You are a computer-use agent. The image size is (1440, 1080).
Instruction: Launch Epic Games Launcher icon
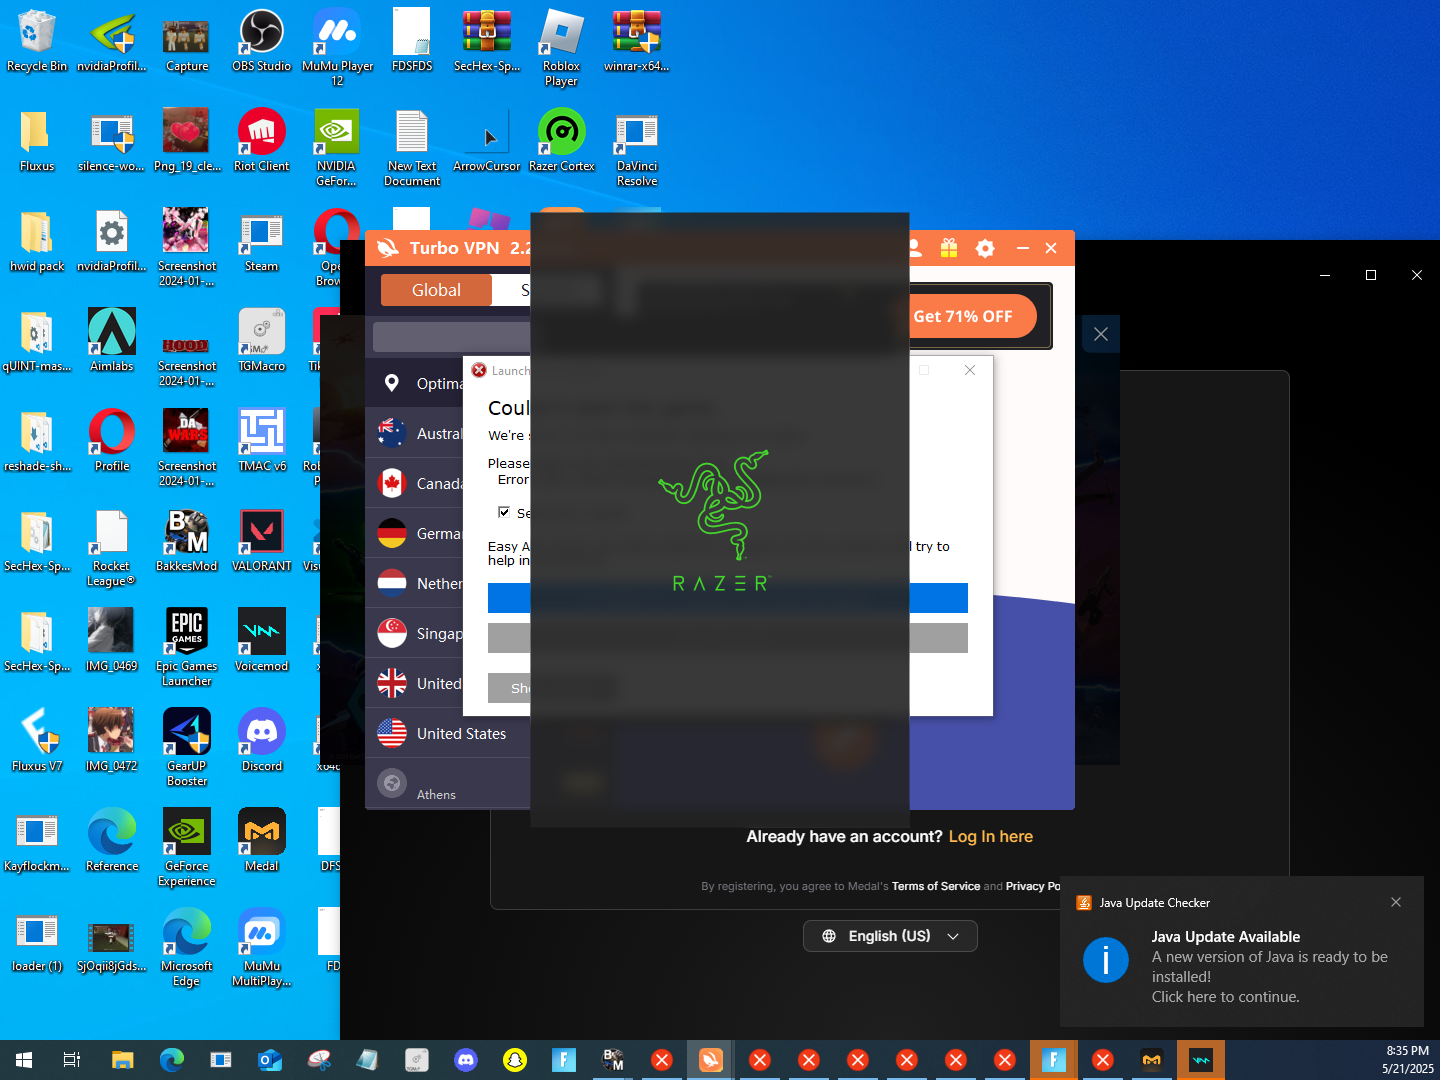186,648
